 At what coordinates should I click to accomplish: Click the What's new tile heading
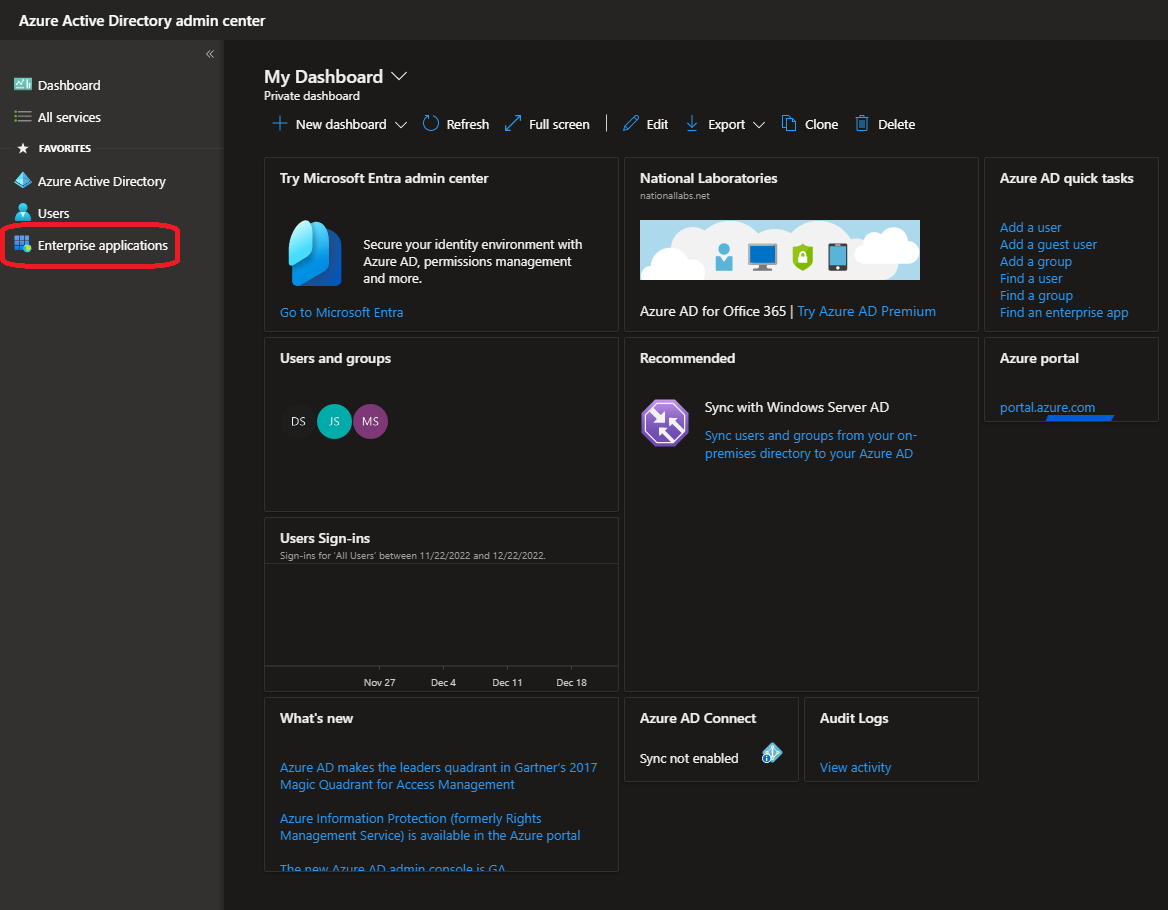316,719
